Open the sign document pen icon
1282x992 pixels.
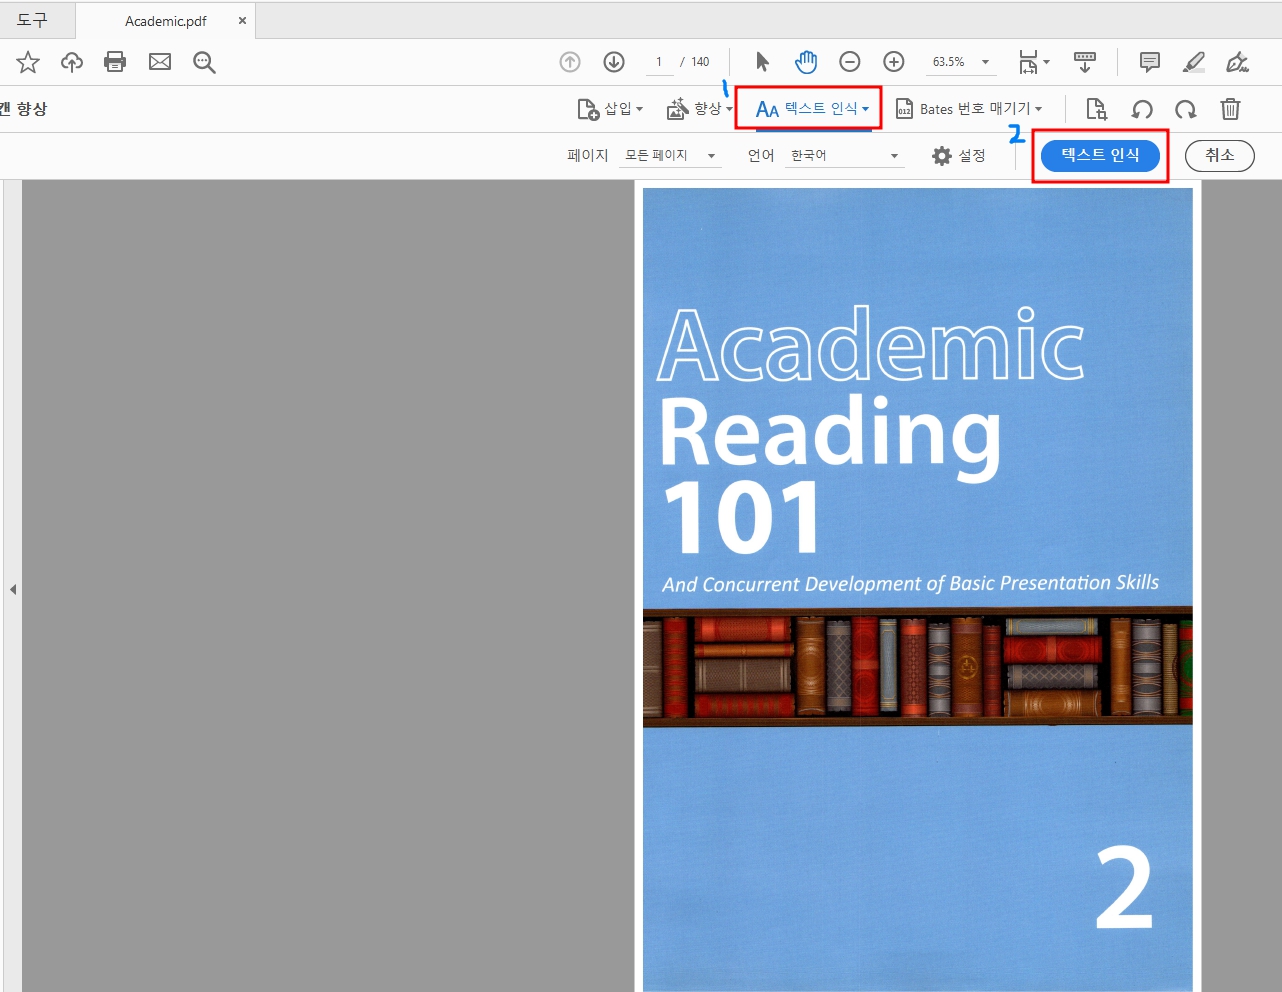tap(1238, 62)
